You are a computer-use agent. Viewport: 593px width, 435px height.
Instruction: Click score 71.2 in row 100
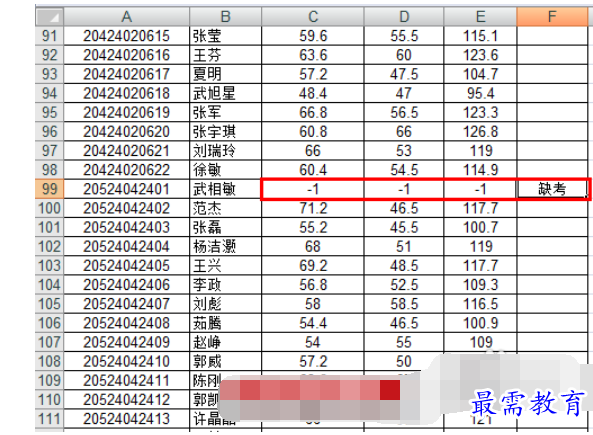tap(313, 208)
